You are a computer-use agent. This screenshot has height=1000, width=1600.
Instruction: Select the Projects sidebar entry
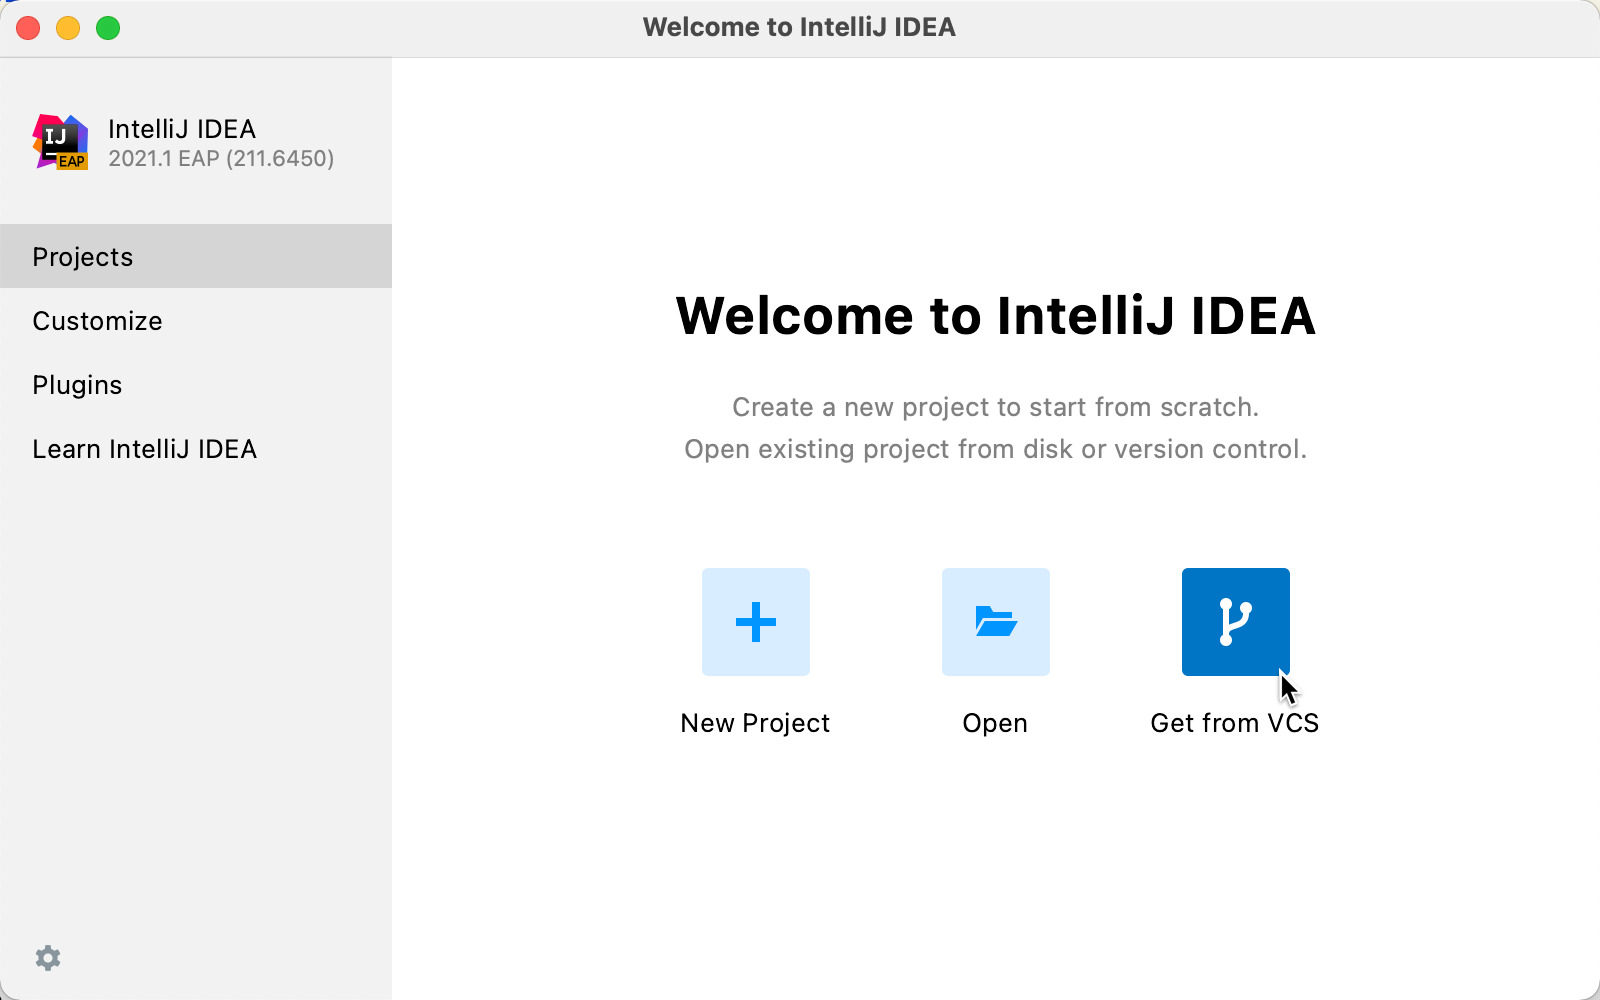point(82,256)
